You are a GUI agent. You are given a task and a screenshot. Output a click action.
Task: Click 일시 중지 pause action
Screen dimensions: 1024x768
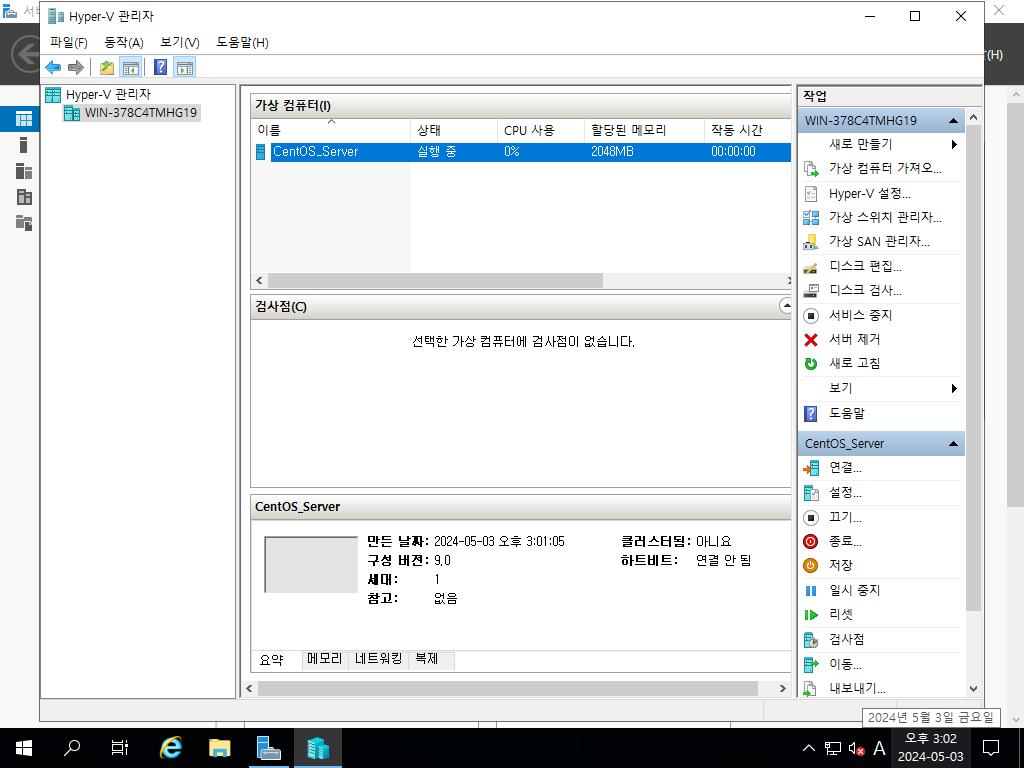click(x=854, y=590)
